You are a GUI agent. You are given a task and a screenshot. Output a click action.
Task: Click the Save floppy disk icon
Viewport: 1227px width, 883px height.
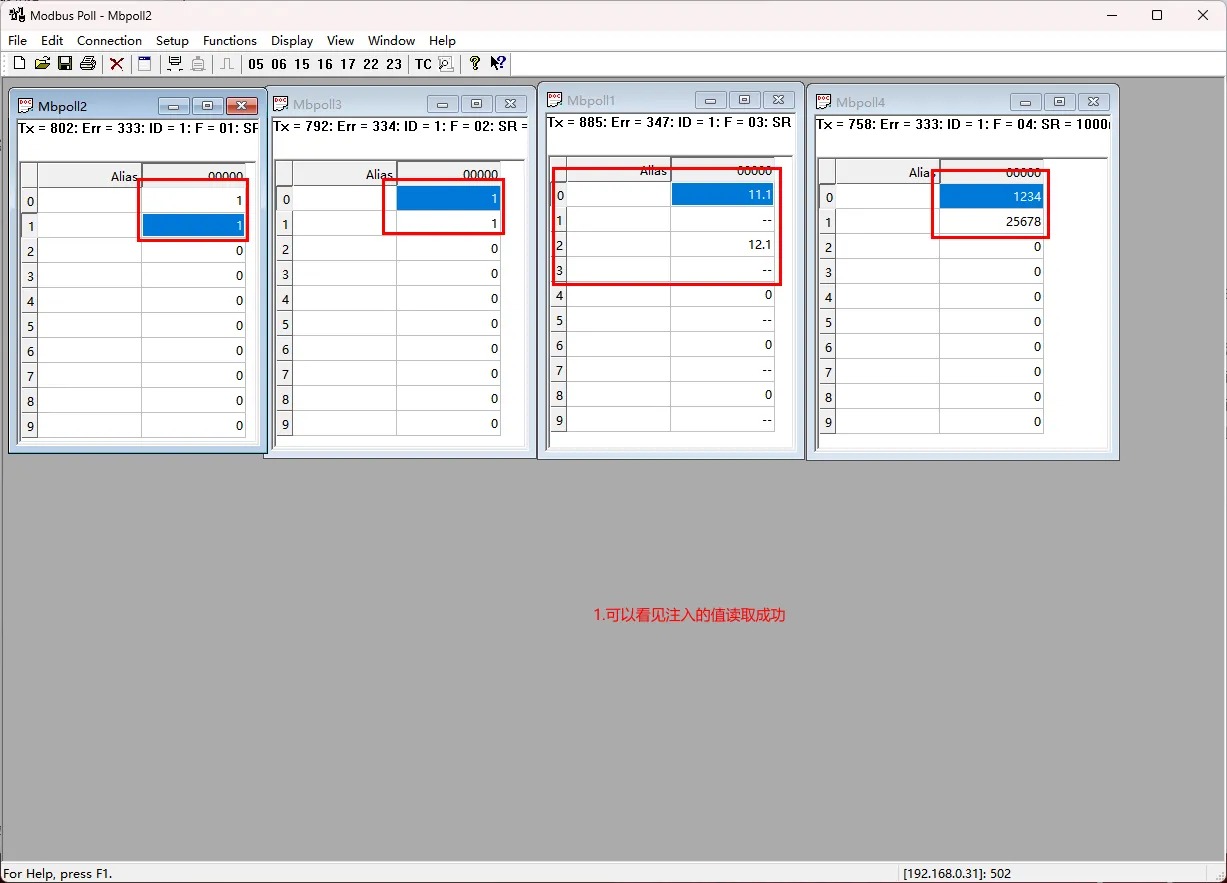[x=65, y=64]
